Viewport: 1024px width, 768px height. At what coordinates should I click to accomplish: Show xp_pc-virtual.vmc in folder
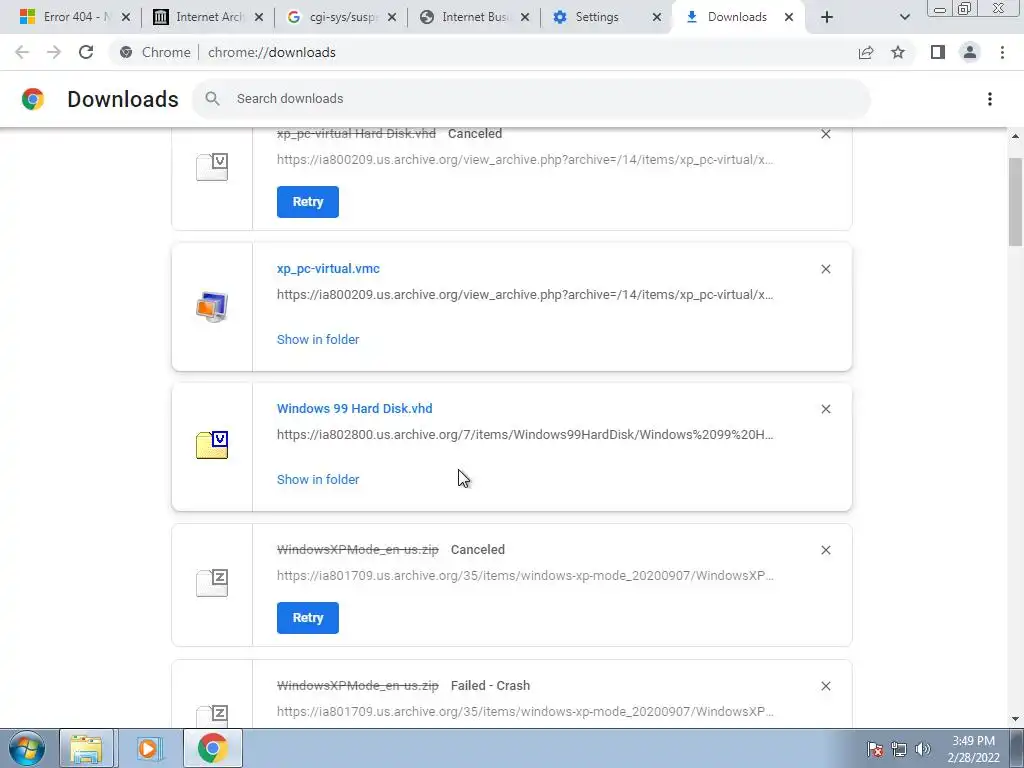tap(318, 340)
